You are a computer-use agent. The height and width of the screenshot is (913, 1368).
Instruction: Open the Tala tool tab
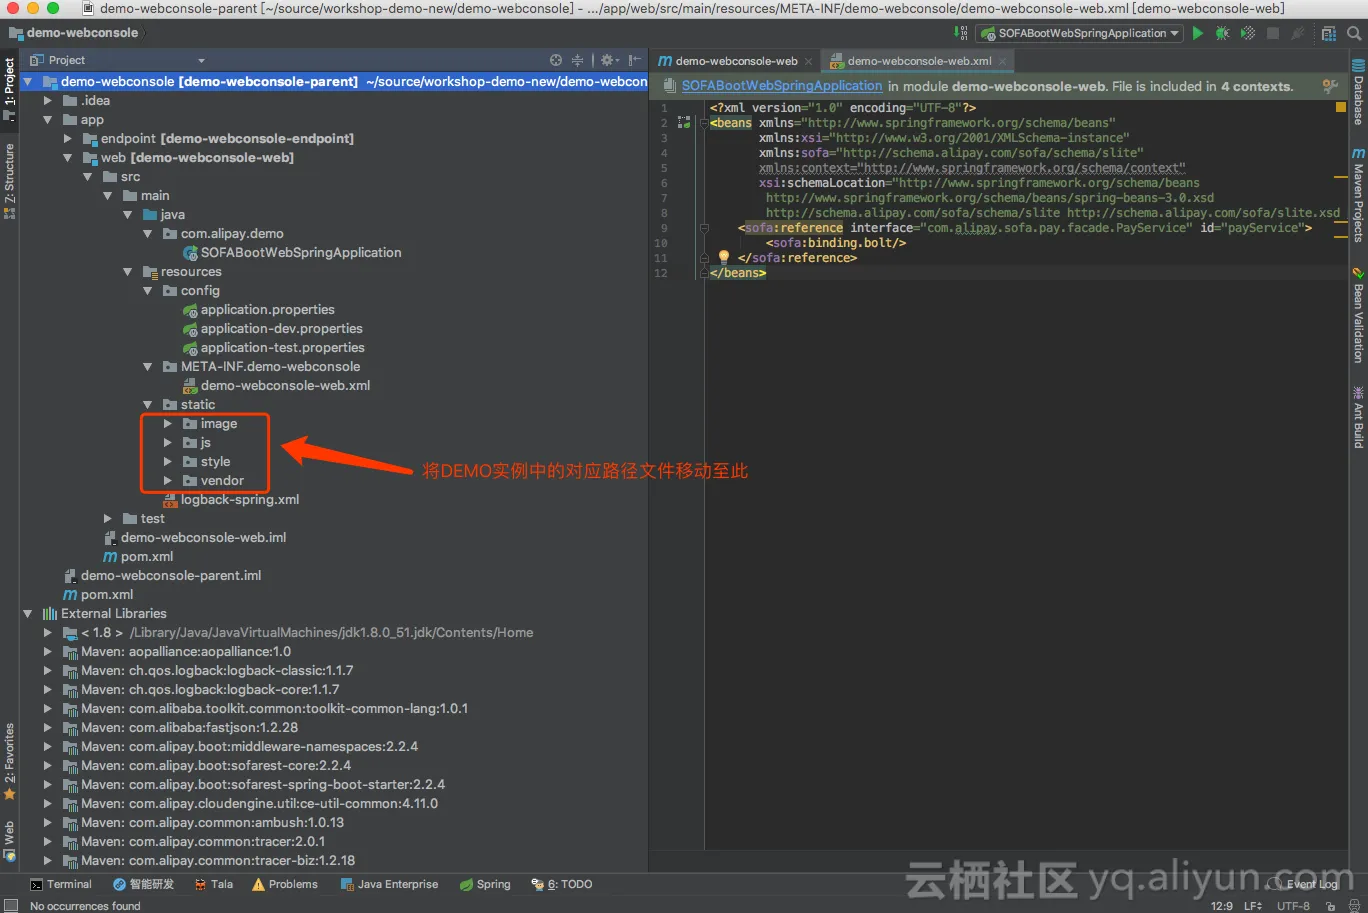(x=214, y=884)
